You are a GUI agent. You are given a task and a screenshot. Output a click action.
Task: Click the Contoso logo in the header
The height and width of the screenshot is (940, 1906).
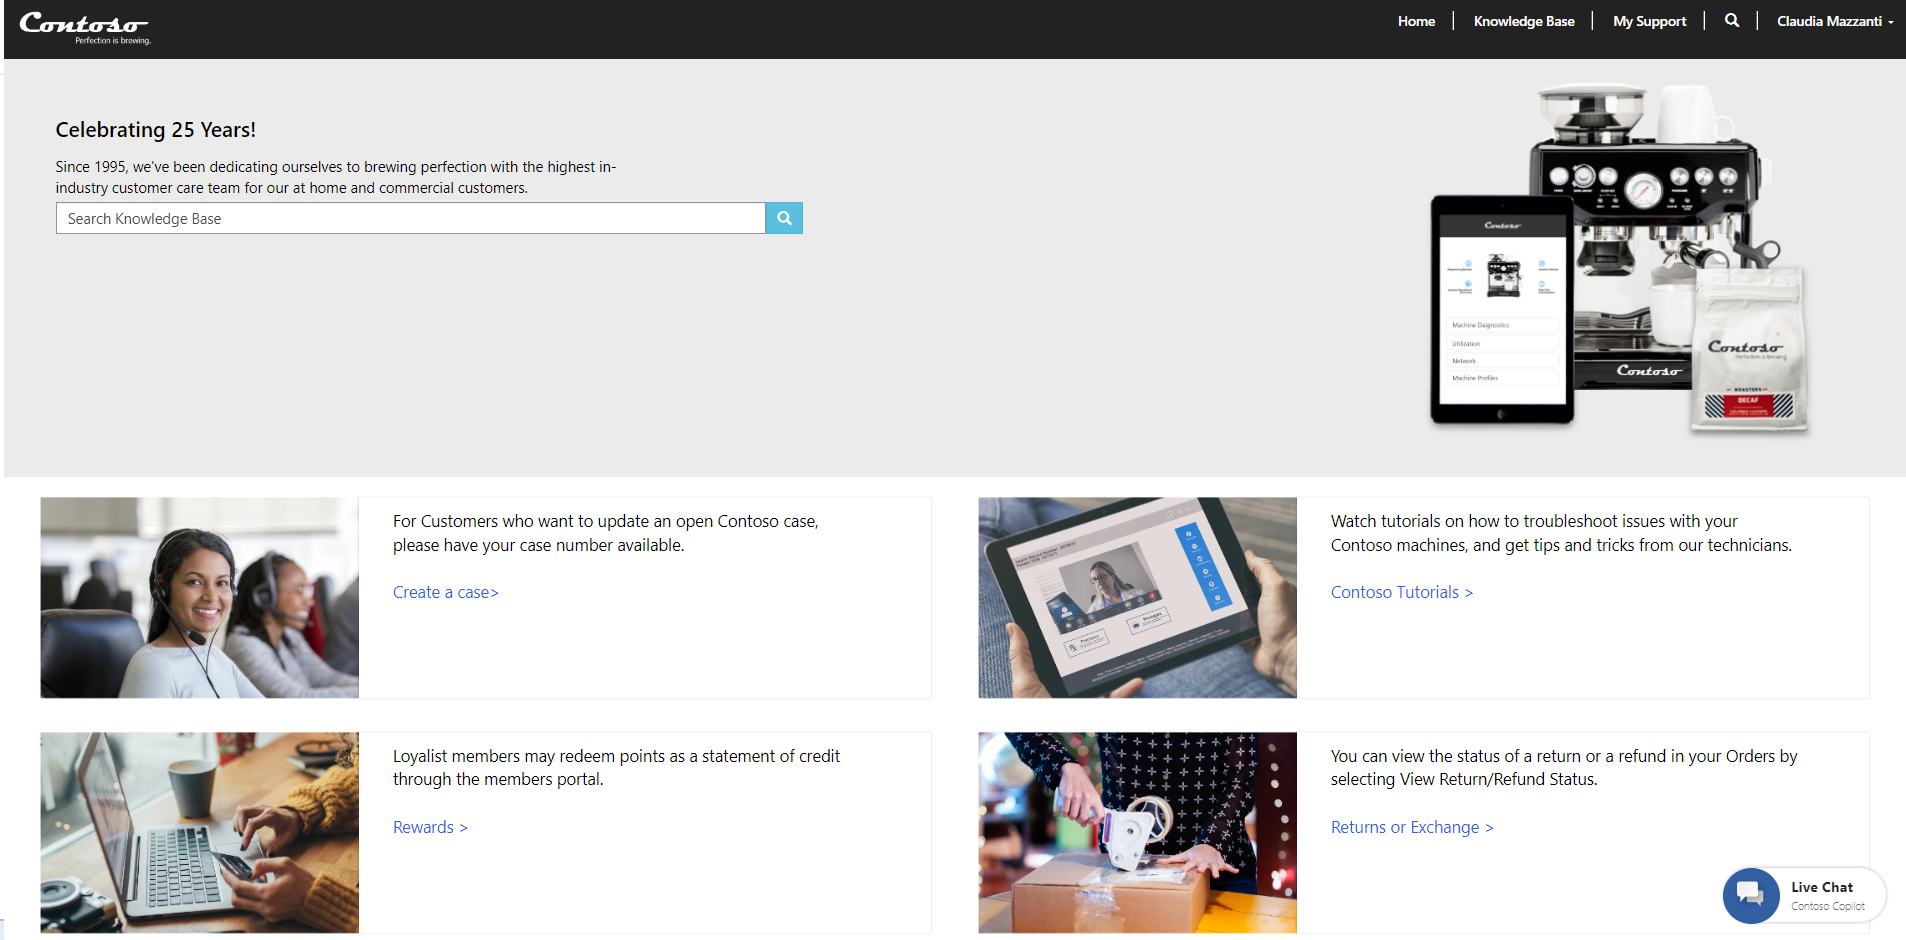85,27
